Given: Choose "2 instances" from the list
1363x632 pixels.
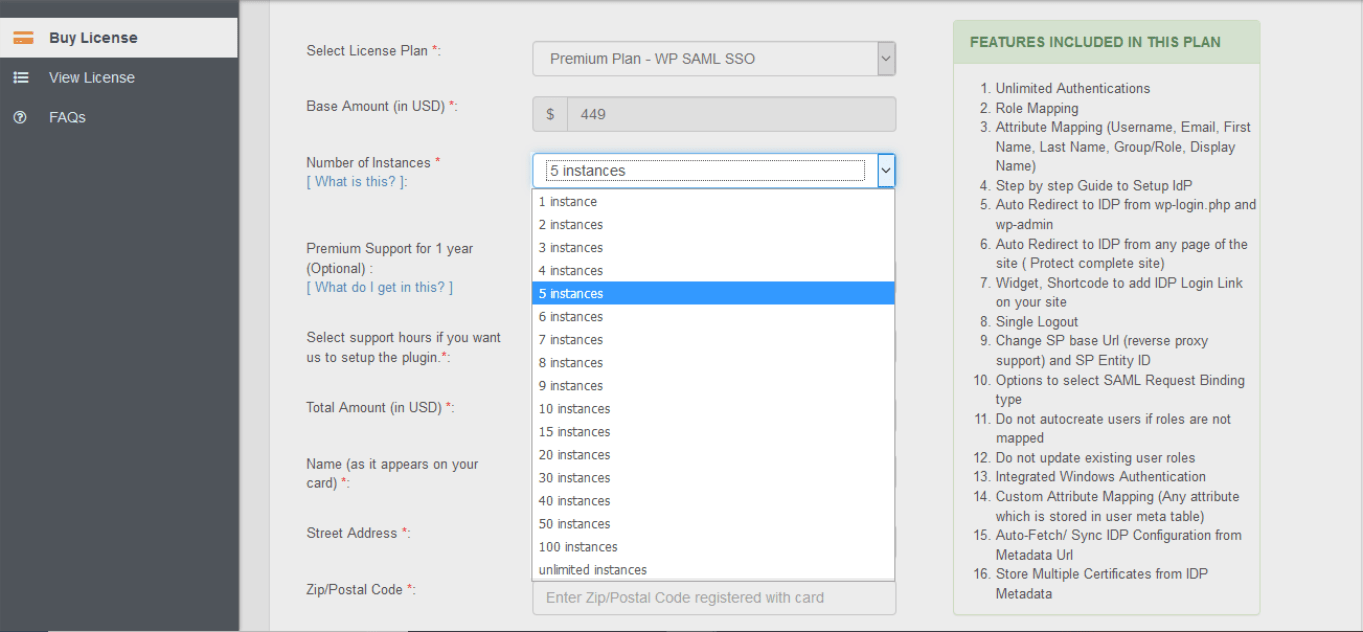Looking at the screenshot, I should coord(714,225).
